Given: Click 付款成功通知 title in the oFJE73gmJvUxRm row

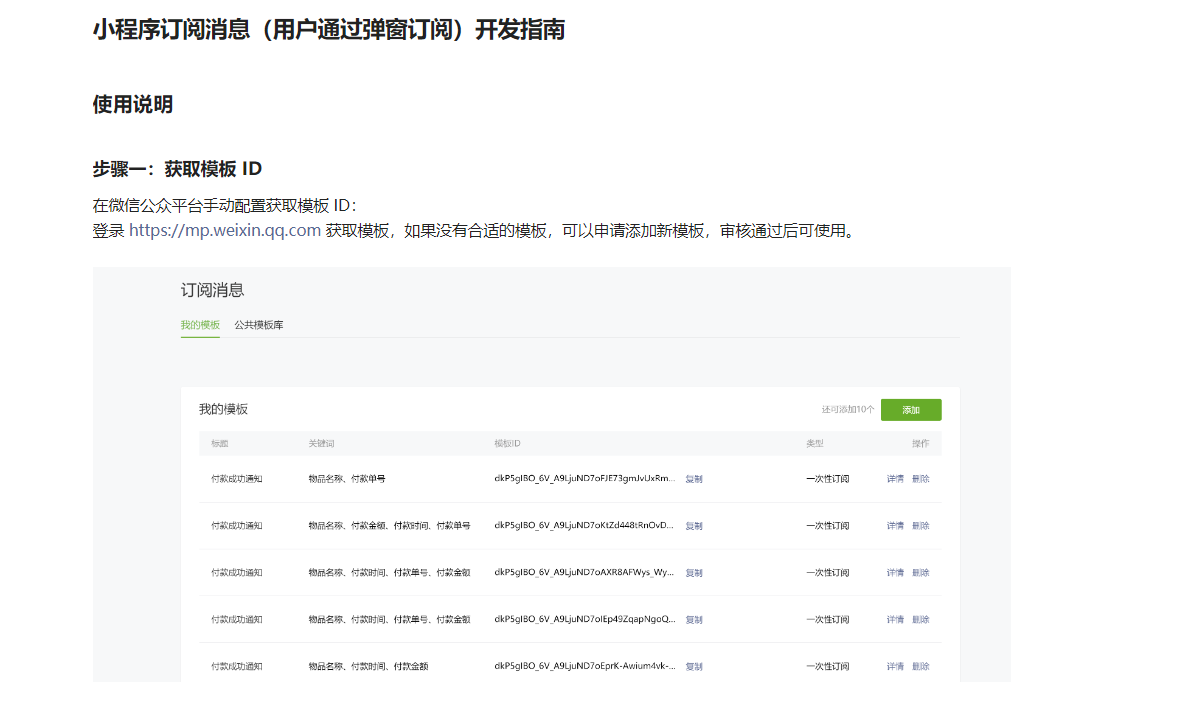Looking at the screenshot, I should pyautogui.click(x=237, y=479).
